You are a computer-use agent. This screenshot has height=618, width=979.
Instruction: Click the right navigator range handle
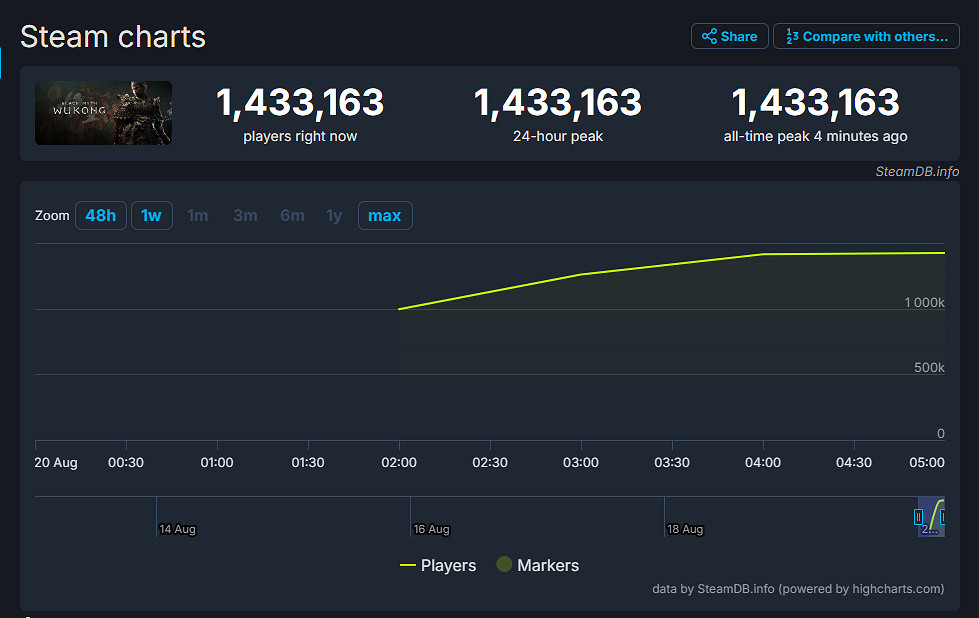pos(943,516)
